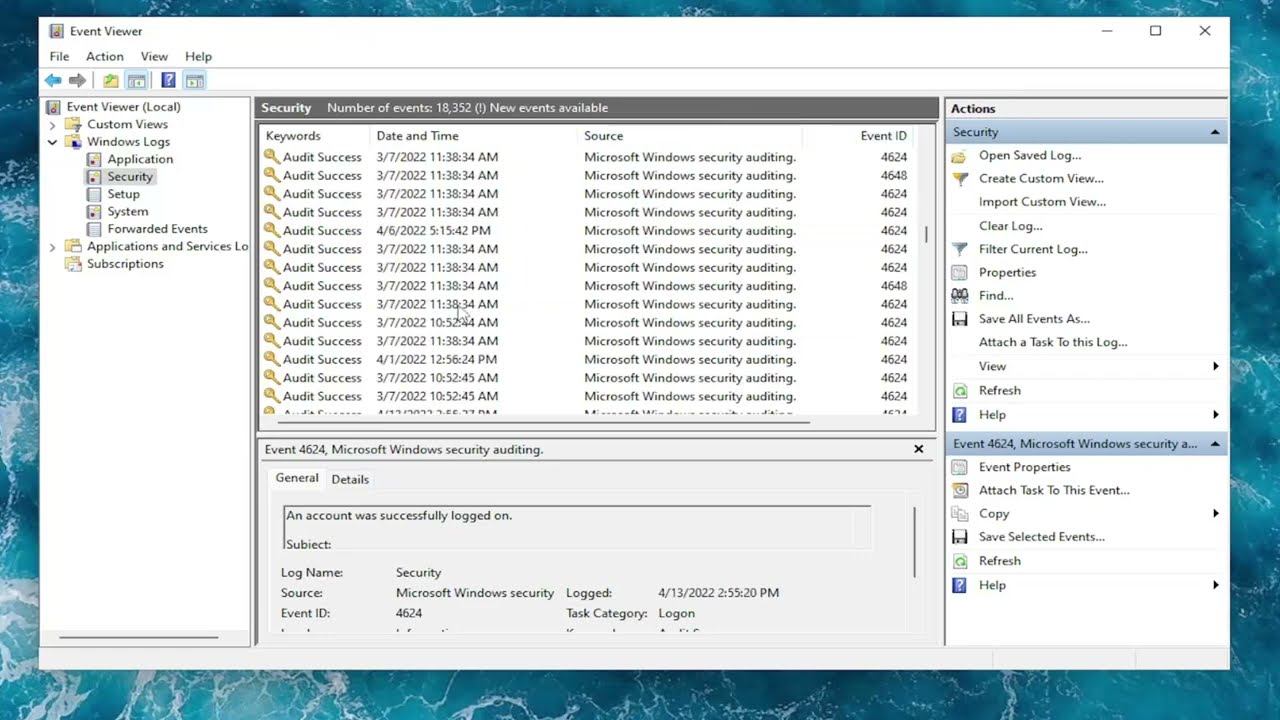The image size is (1280, 720).
Task: Expand the Copy submenu arrow
Action: point(1216,514)
